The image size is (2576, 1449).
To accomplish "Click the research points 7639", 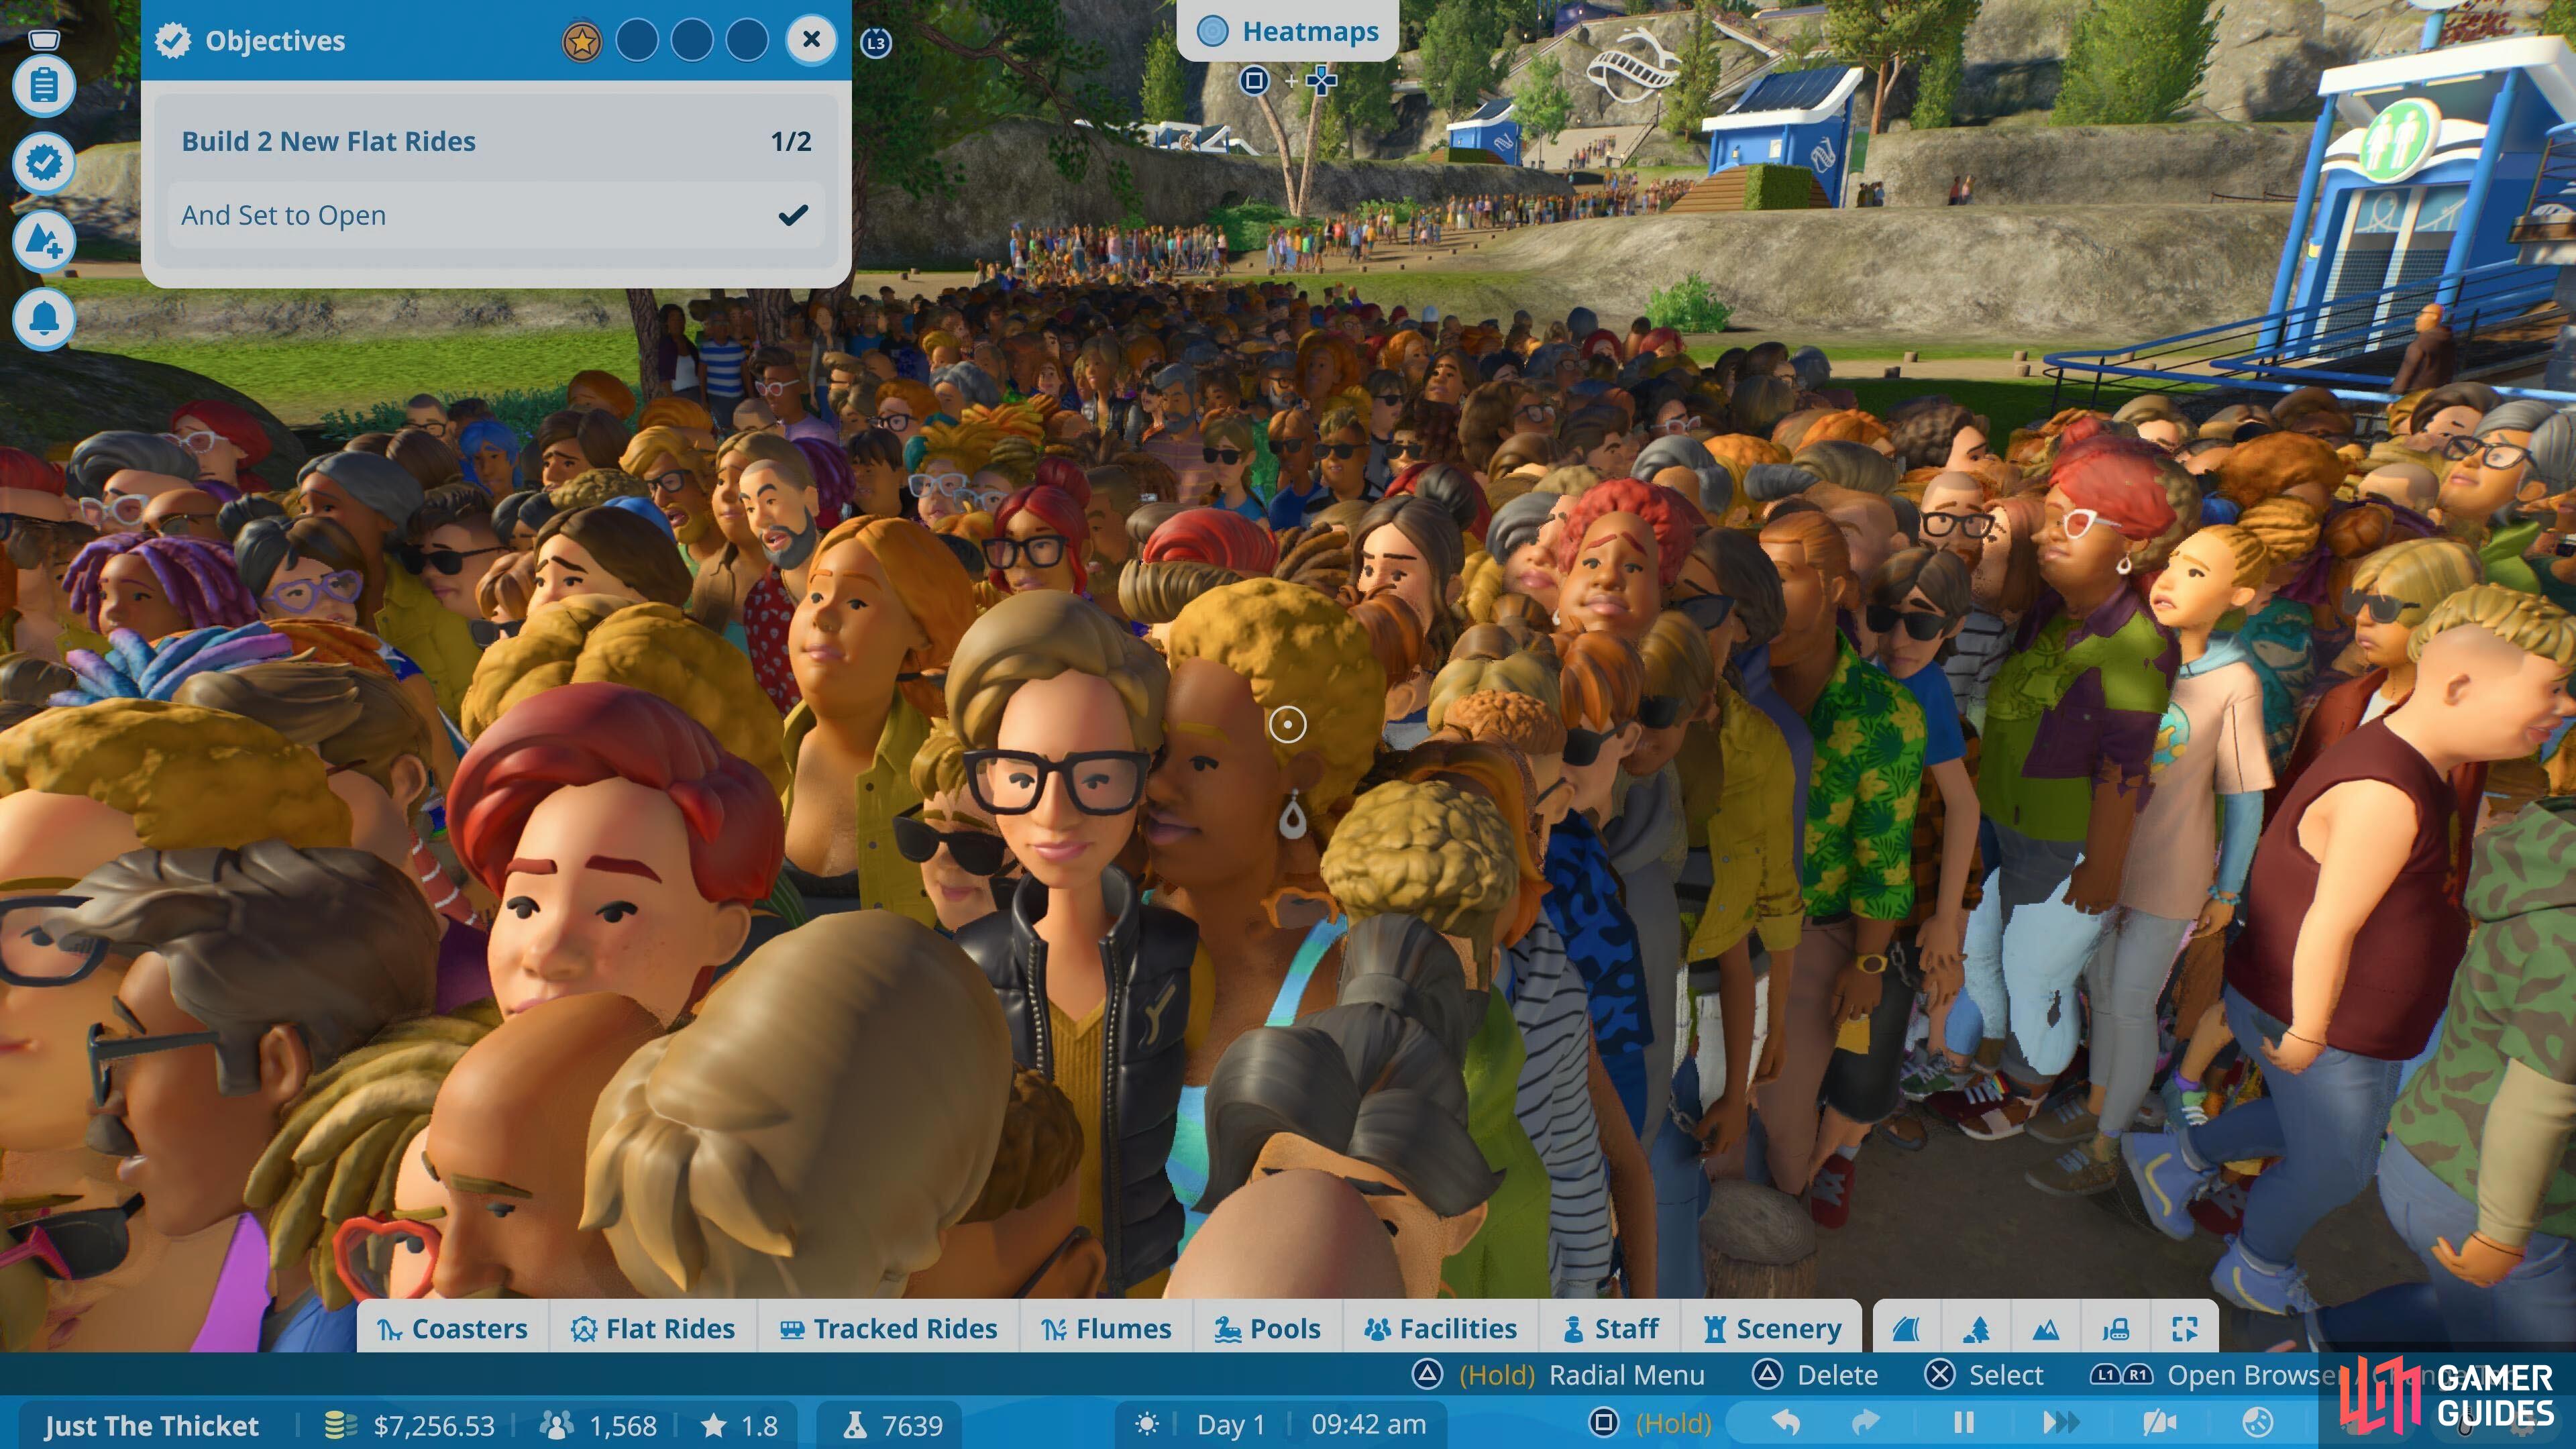I will pos(912,1425).
